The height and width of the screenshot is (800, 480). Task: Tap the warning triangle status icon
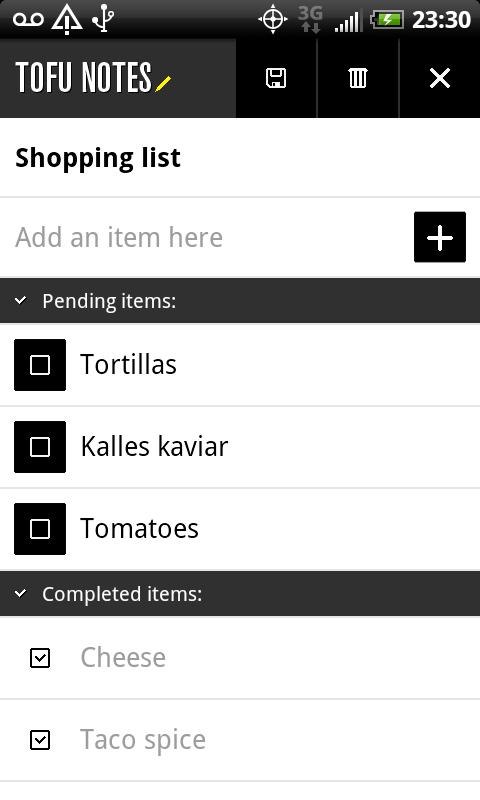[x=67, y=19]
